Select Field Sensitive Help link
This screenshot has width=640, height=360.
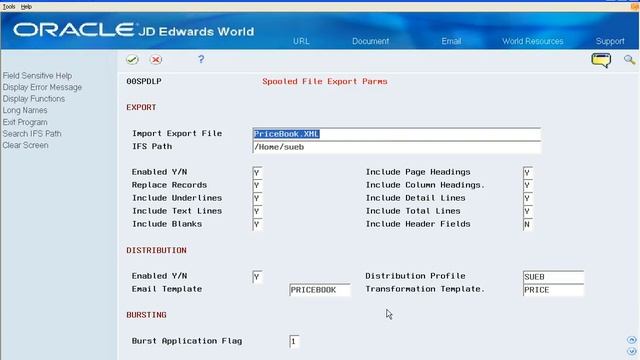click(x=37, y=76)
